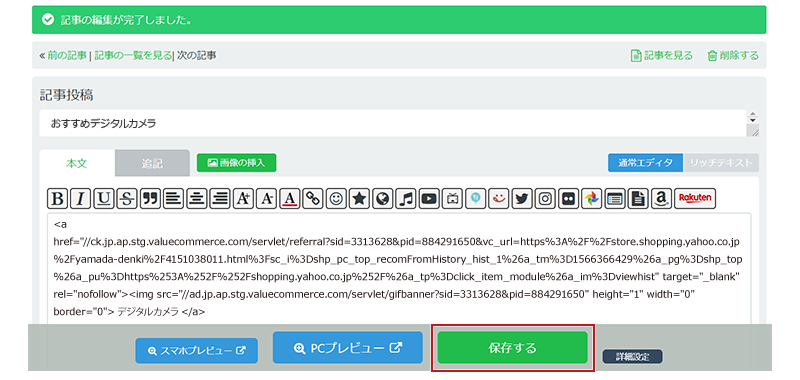Click the star icon in the toolbar

click(359, 199)
